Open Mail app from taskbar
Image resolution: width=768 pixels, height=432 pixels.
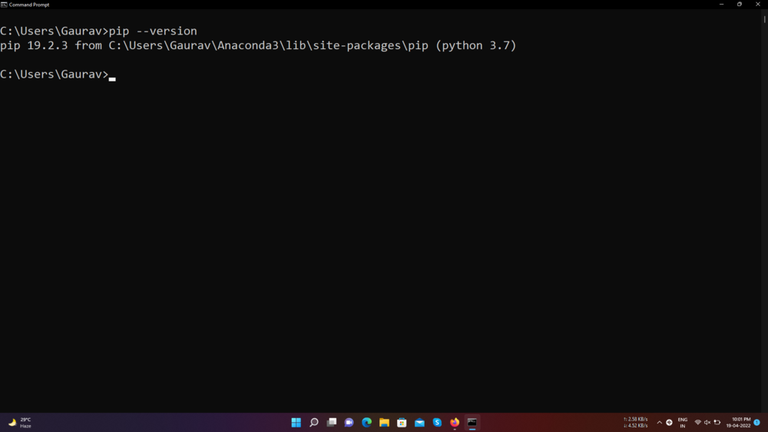pos(419,422)
